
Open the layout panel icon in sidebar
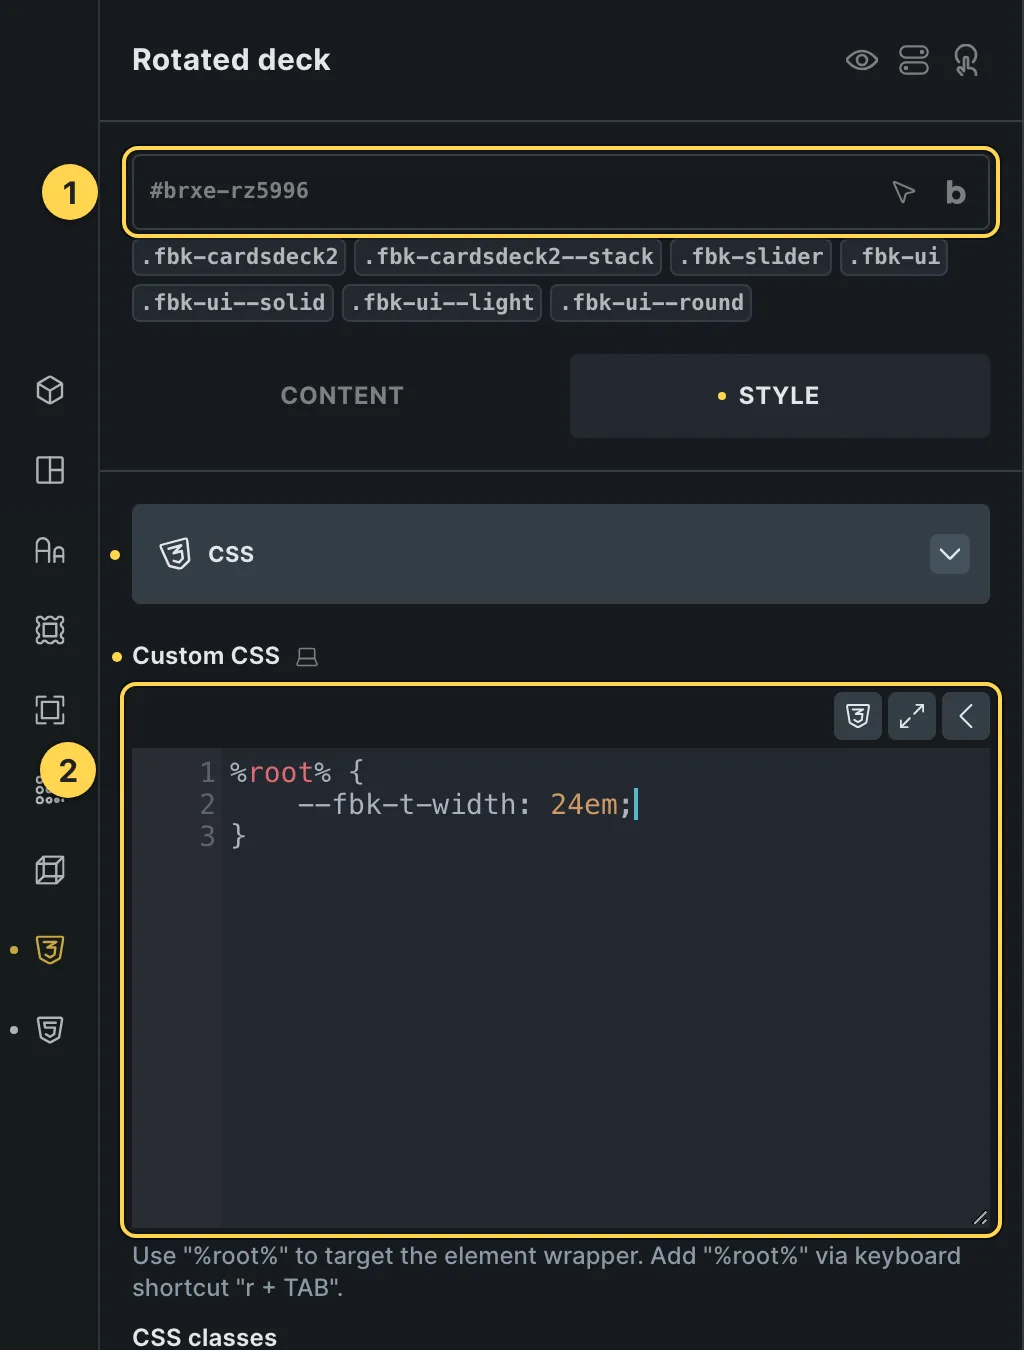tap(50, 470)
